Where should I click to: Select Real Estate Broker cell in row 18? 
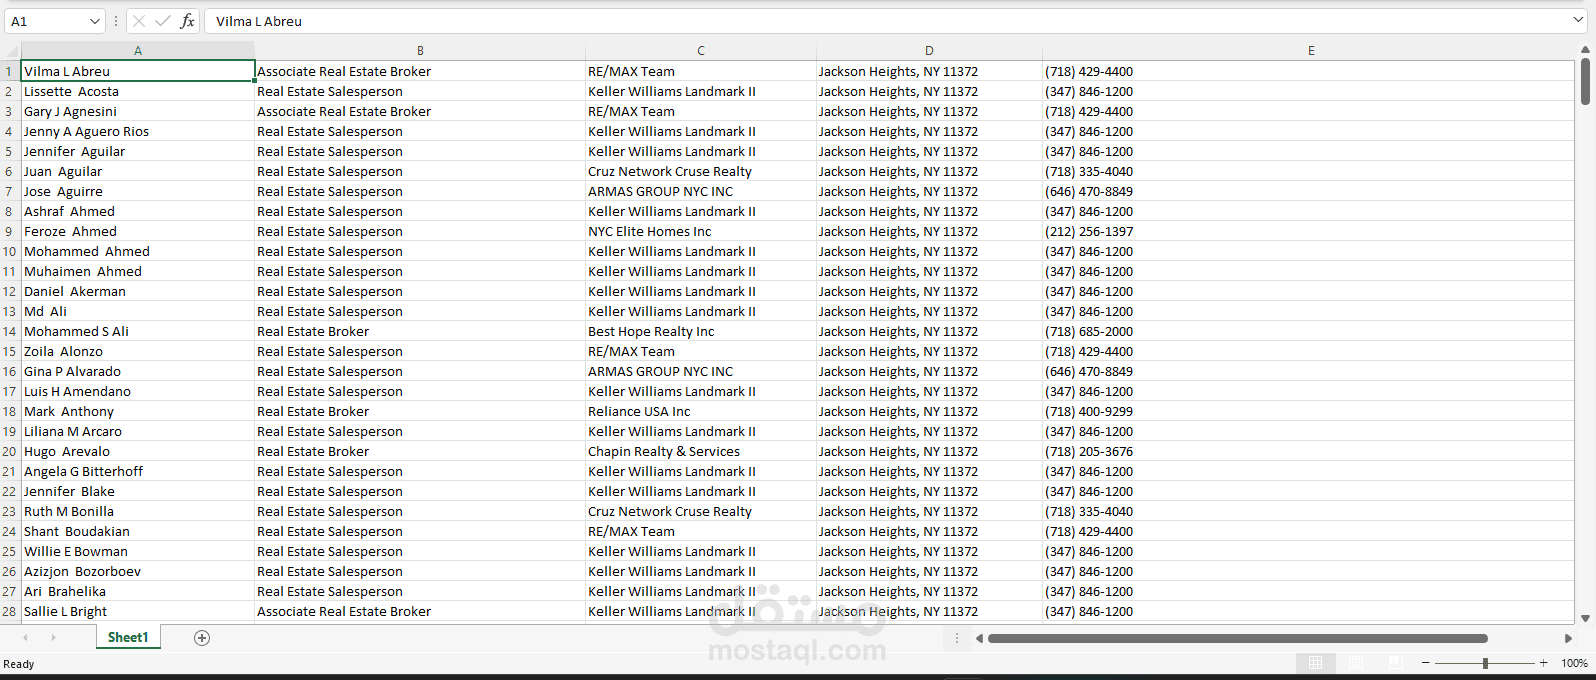coord(420,411)
